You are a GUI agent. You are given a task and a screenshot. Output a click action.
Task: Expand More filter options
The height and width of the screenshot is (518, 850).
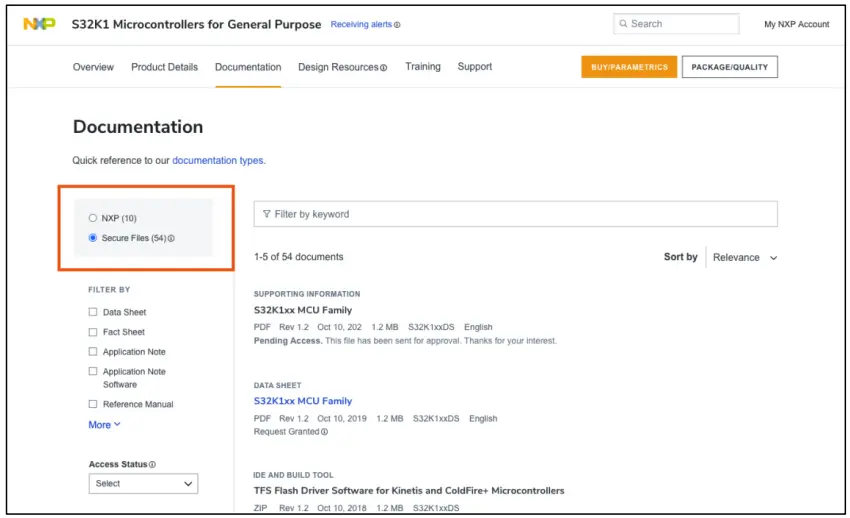(x=104, y=425)
